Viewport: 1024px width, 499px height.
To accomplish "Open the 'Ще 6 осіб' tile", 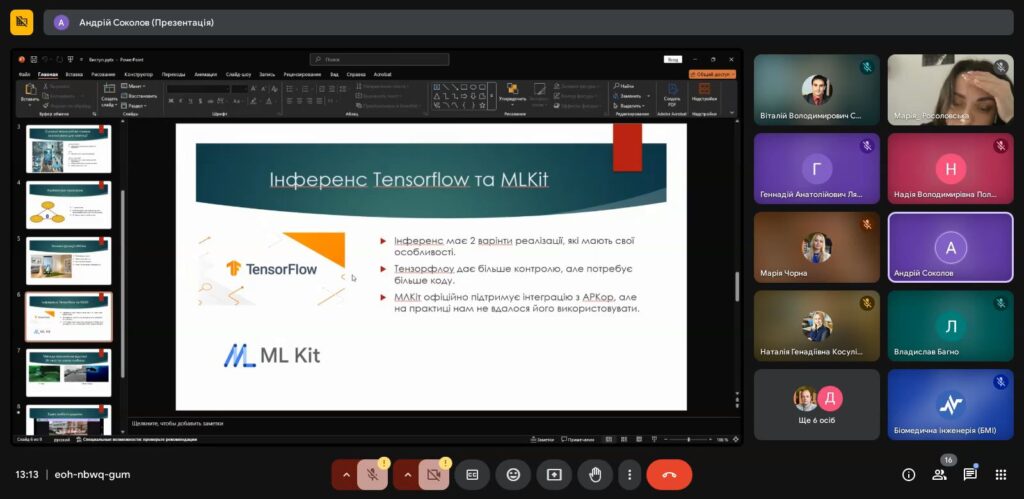I will pos(816,404).
